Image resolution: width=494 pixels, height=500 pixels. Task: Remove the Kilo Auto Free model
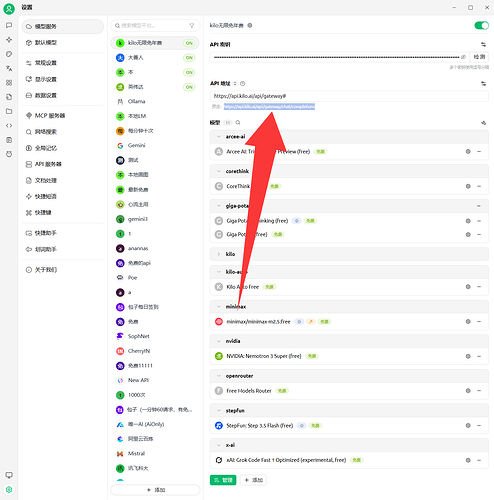(x=479, y=287)
